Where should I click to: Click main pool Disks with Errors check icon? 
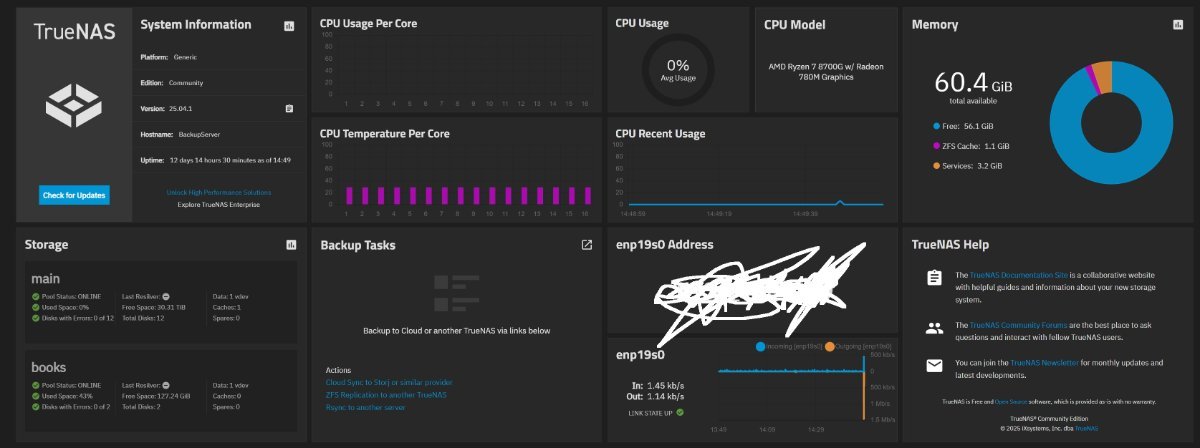point(35,317)
